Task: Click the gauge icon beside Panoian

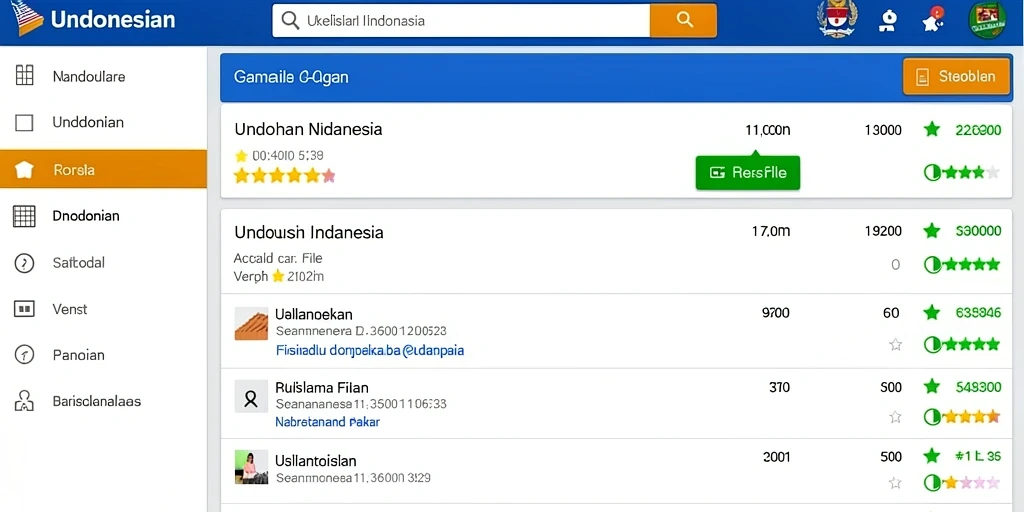Action: click(x=24, y=355)
